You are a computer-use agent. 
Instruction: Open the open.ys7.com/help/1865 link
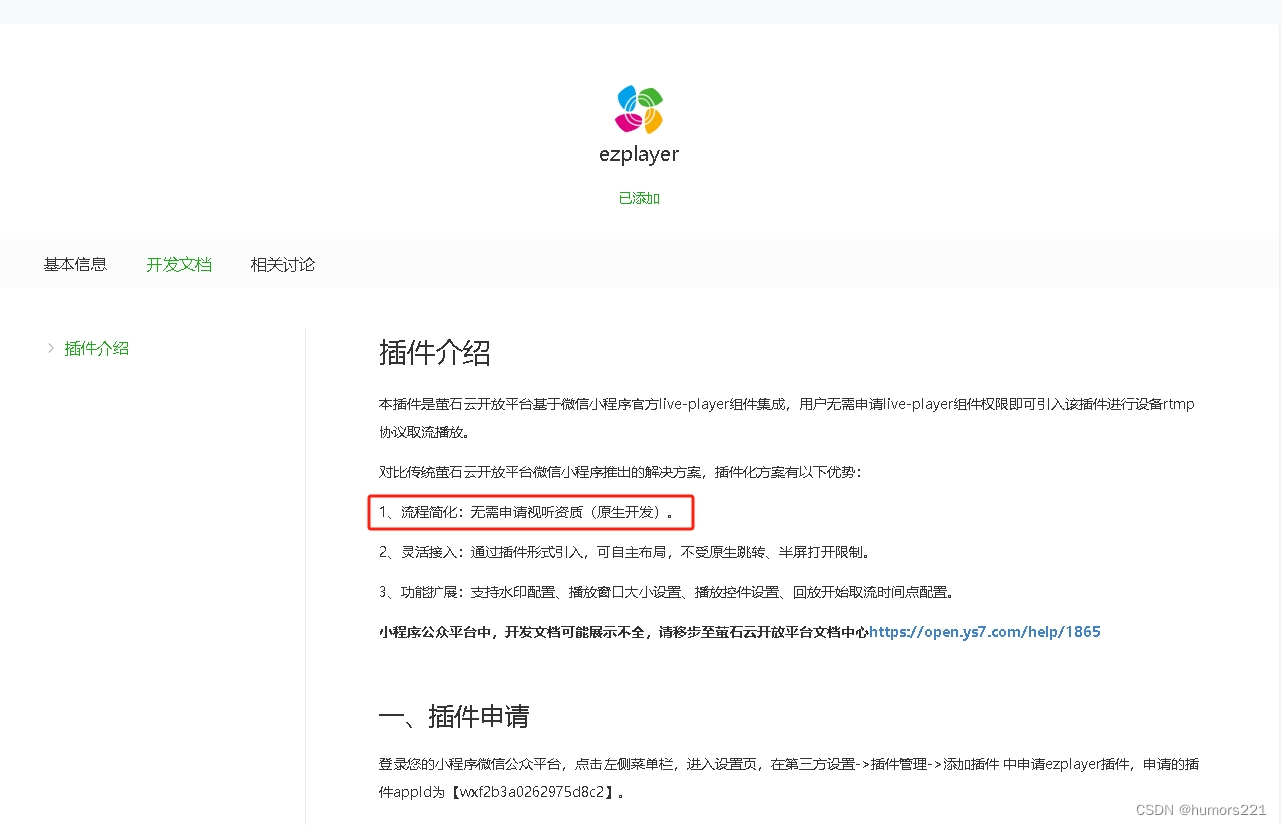985,632
